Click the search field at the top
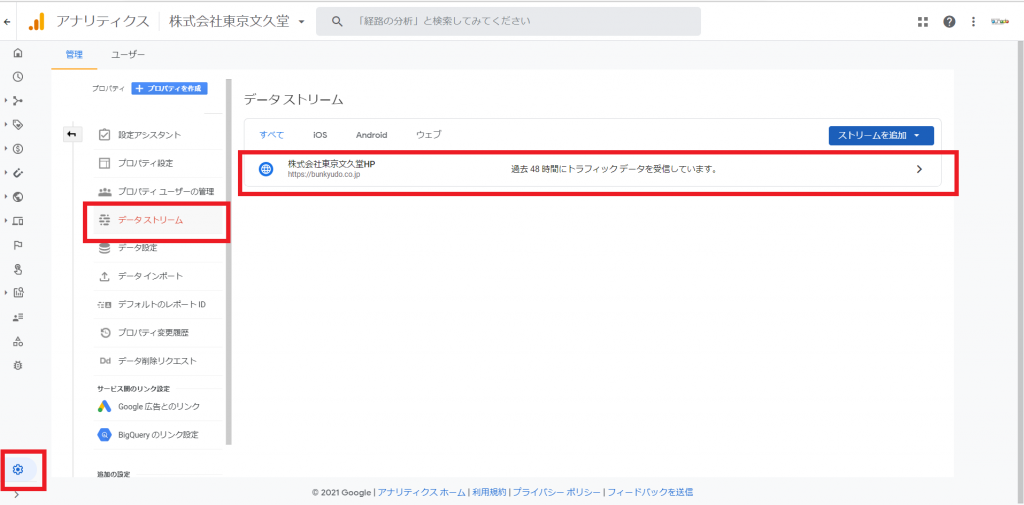1024x505 pixels. pyautogui.click(x=508, y=21)
